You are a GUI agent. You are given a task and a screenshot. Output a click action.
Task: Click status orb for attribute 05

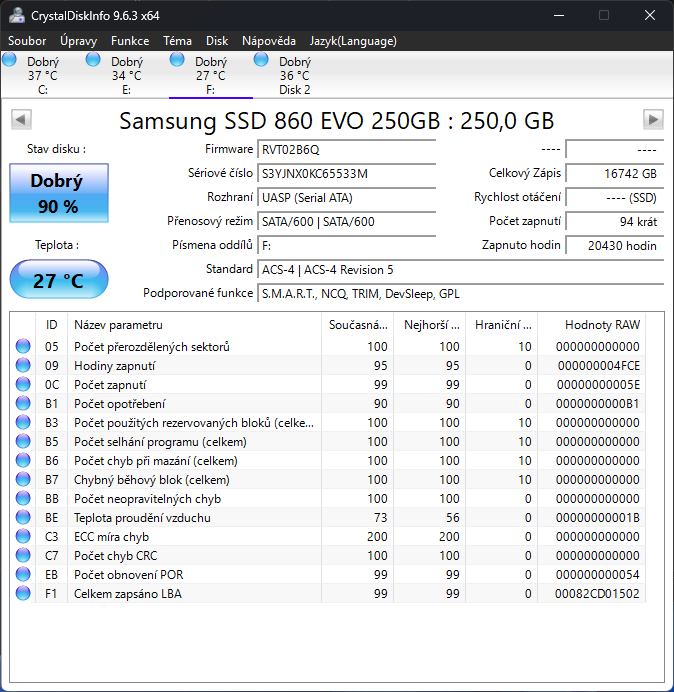(23, 346)
